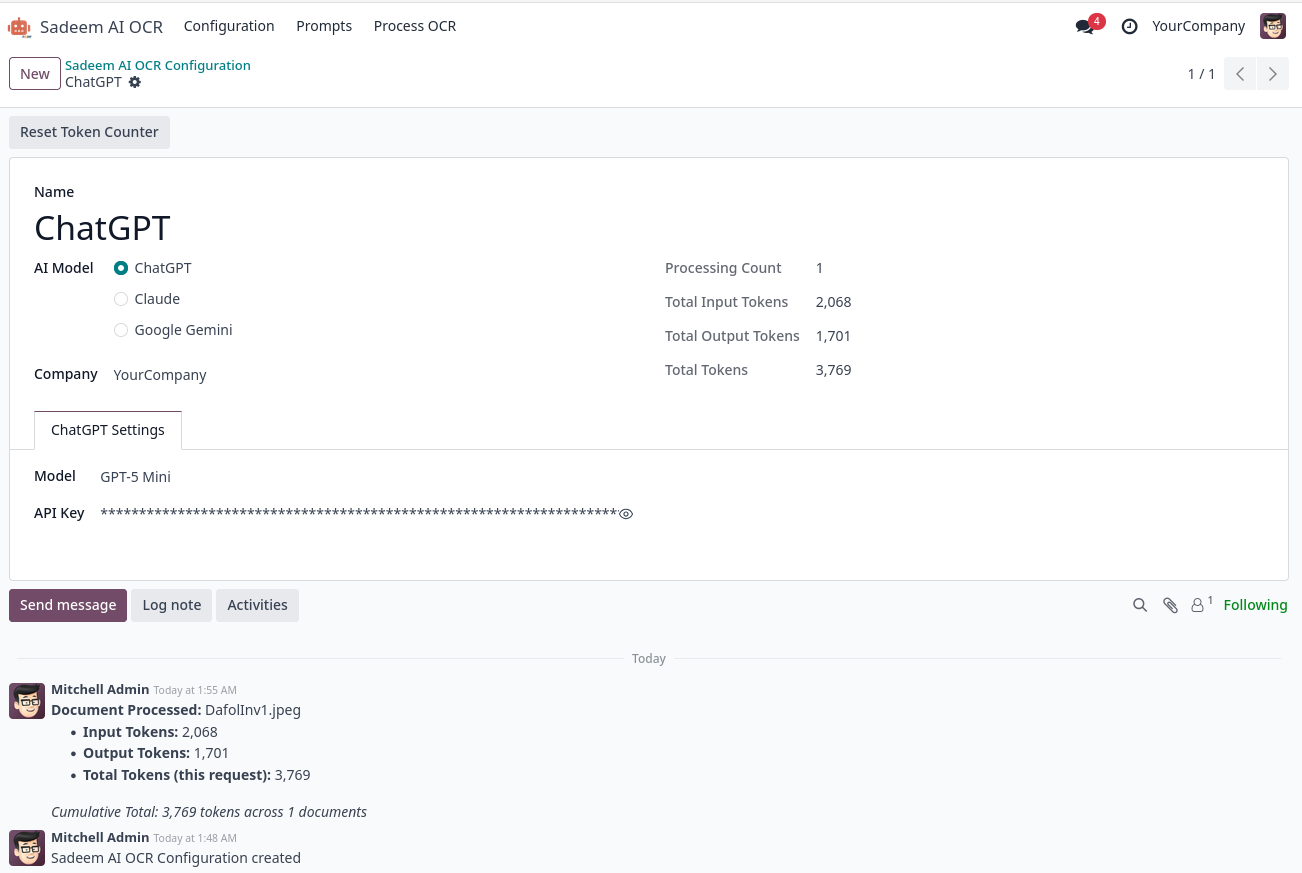Image resolution: width=1302 pixels, height=873 pixels.
Task: Click the Send message button
Action: tap(68, 605)
